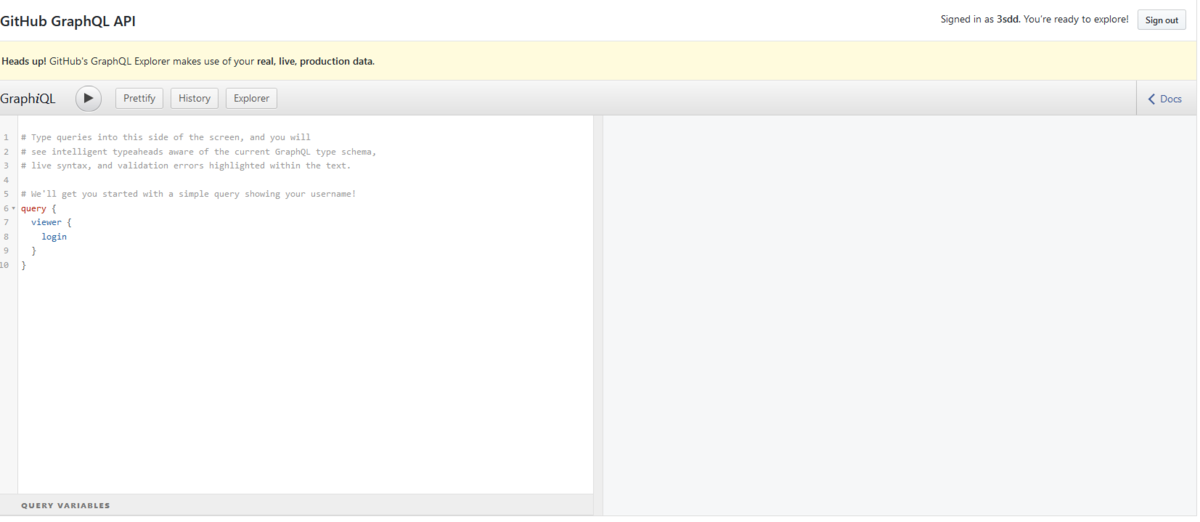Open the History panel
Viewport: 1200px width, 522px height.
194,98
